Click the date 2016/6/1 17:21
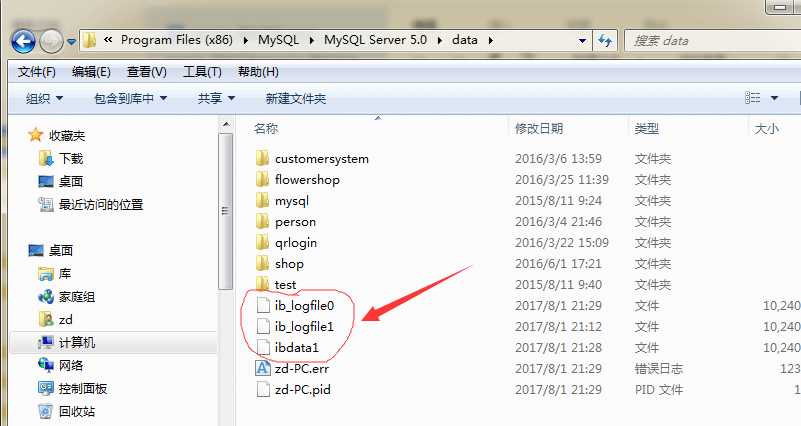The image size is (801, 426). coord(558,264)
